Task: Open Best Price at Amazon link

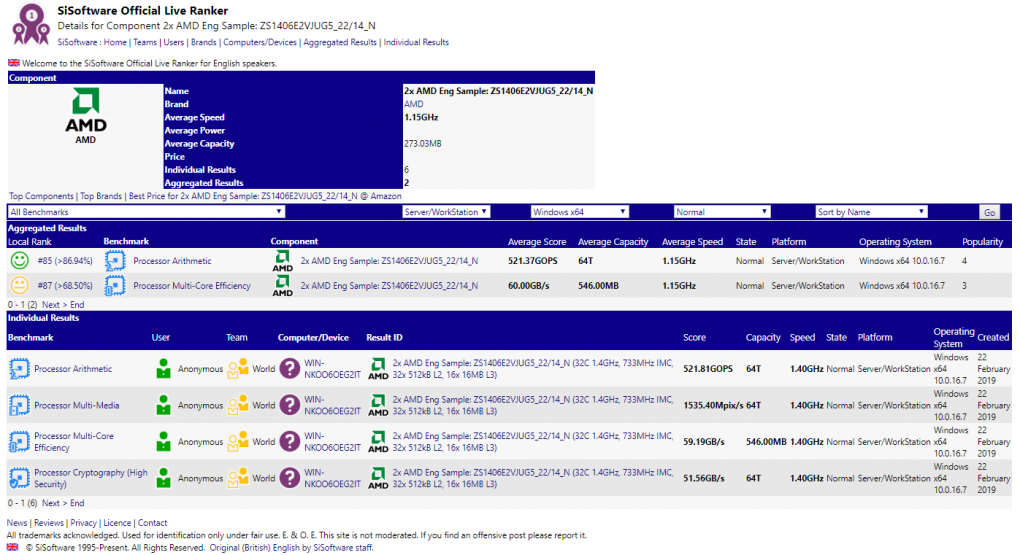Action: point(265,196)
